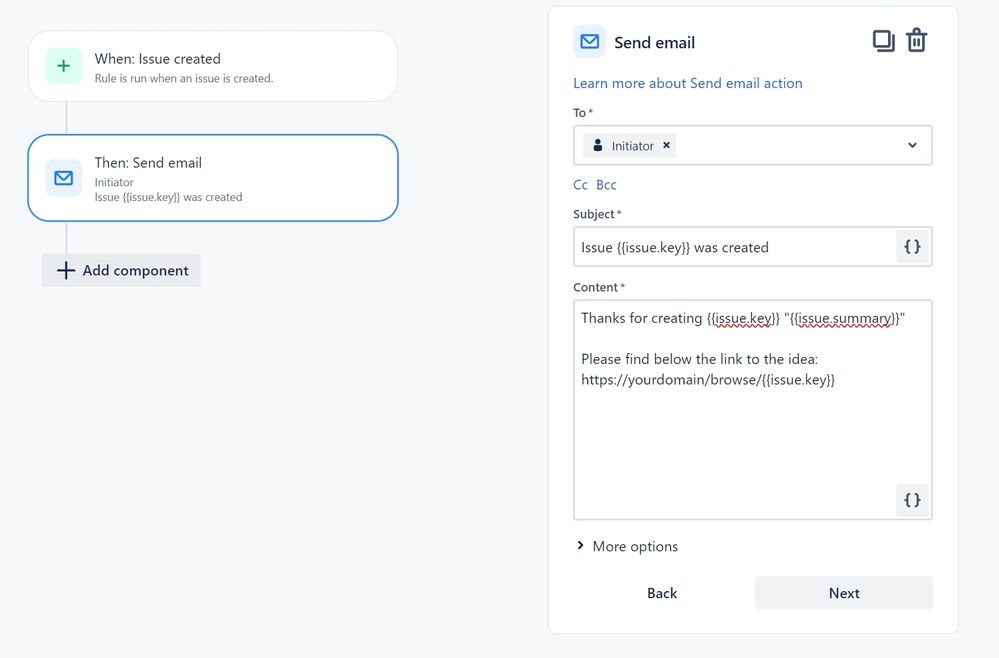
Task: Click the trash delete icon
Action: pos(916,41)
